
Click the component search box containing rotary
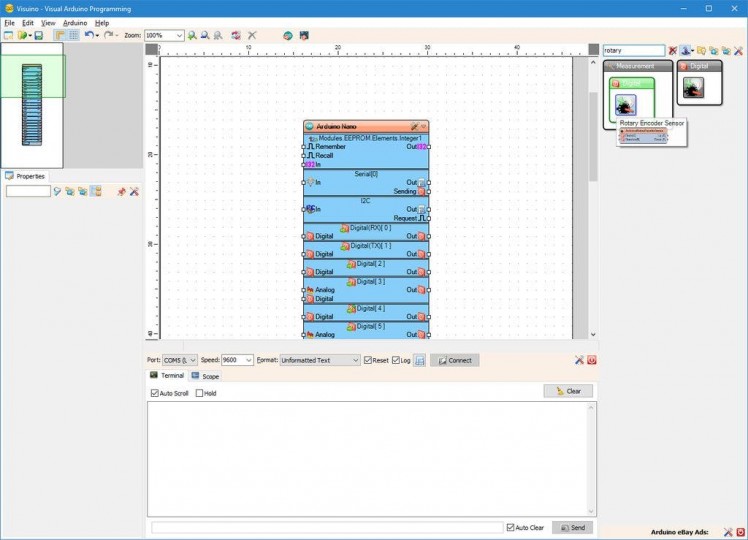[x=633, y=50]
